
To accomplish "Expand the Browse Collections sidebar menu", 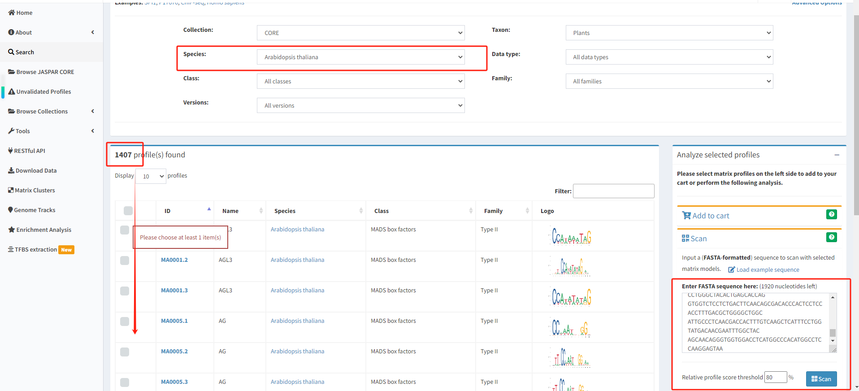I will [x=51, y=112].
